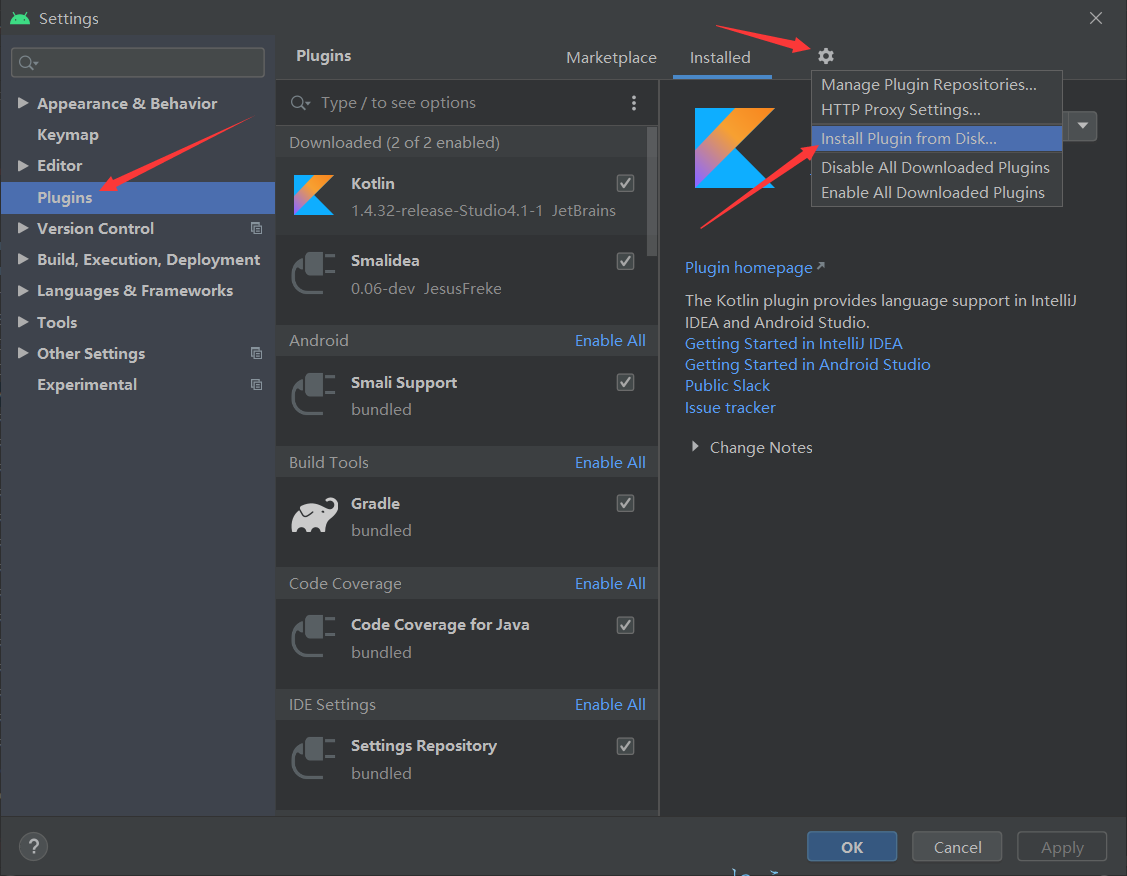The image size is (1127, 876).
Task: Expand the Editor settings node
Action: pyautogui.click(x=23, y=165)
